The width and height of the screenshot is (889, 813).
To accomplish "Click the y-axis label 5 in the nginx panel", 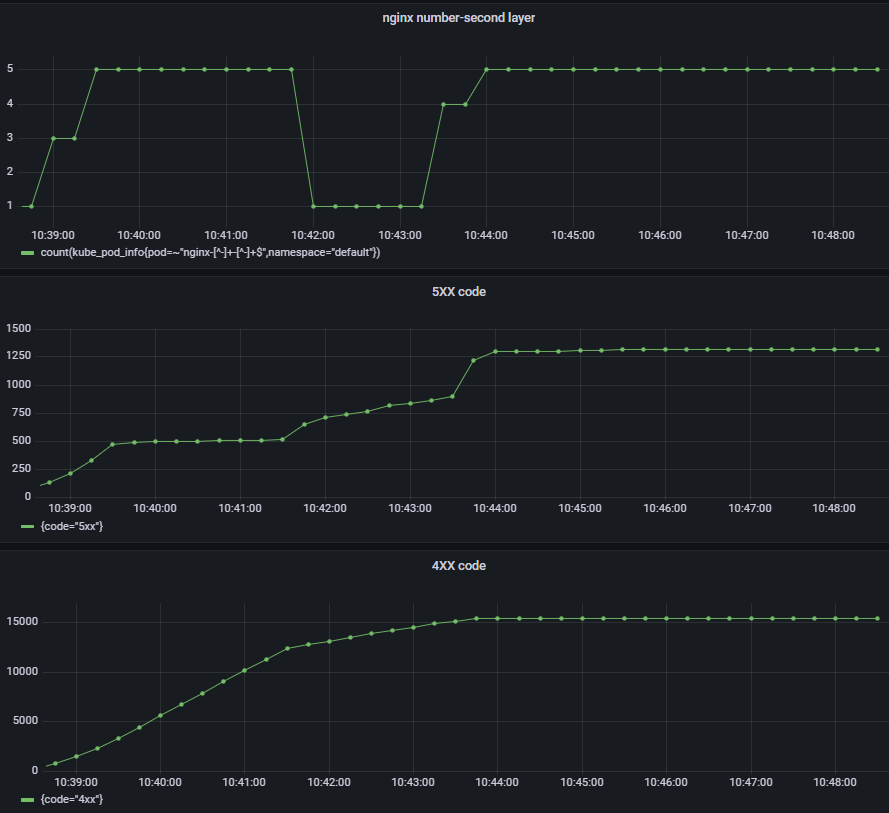I will coord(10,70).
